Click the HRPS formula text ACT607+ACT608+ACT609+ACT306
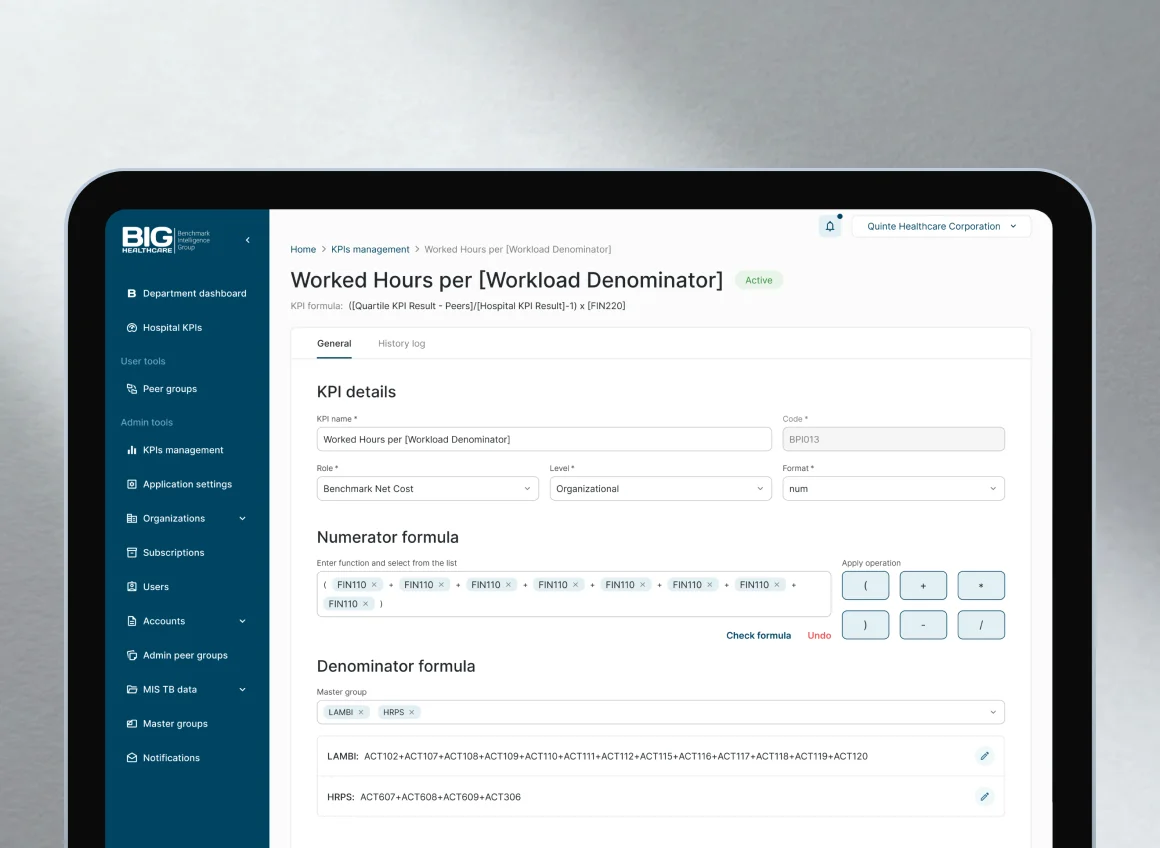Screen dimensions: 1160x848 pos(440,797)
